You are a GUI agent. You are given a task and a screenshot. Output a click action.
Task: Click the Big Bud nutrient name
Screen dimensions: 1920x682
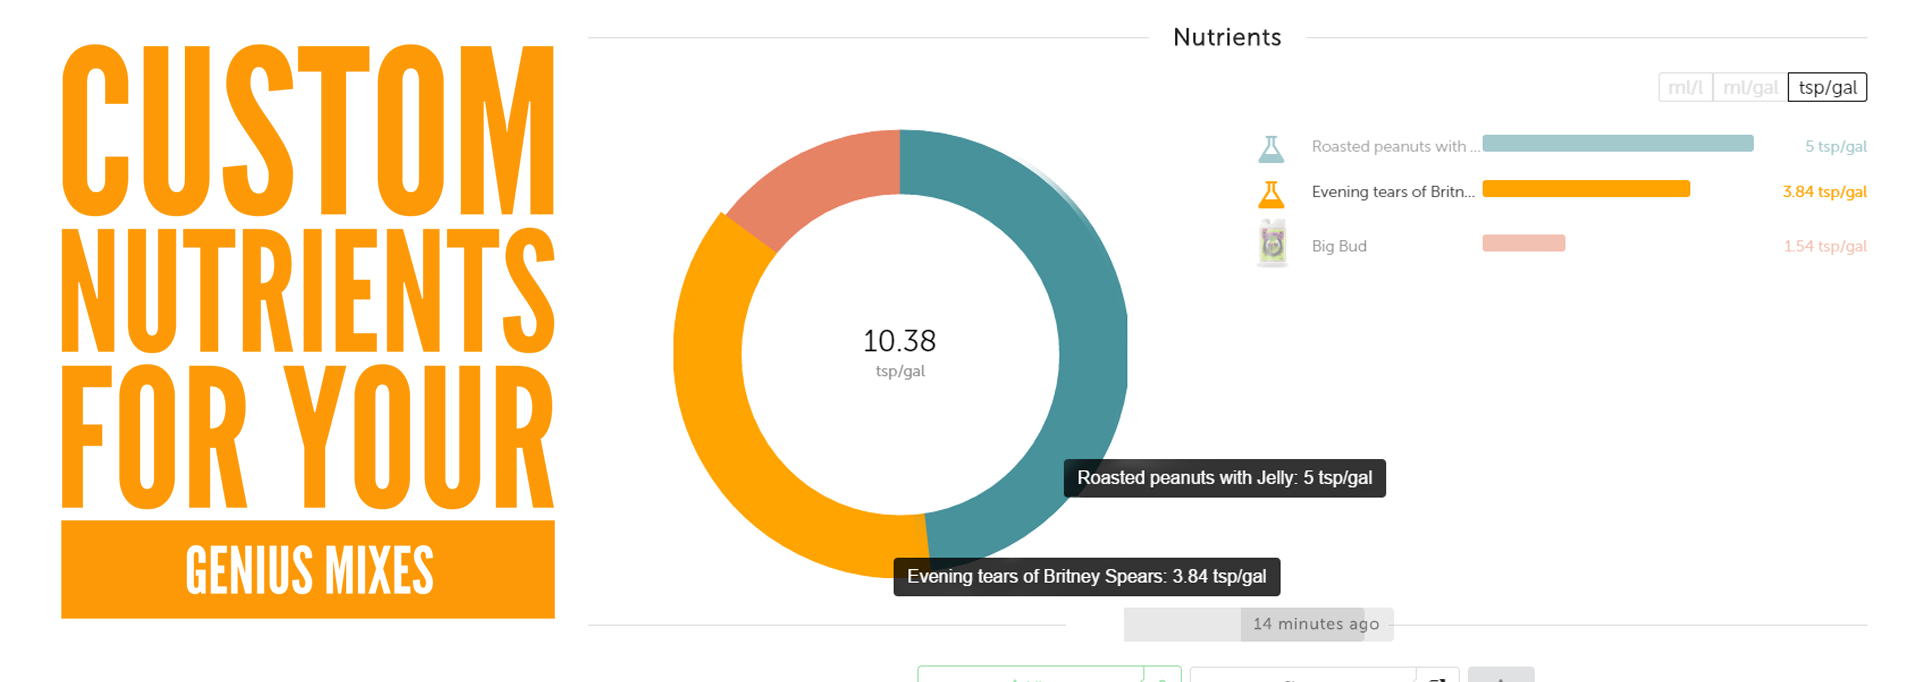pyautogui.click(x=1339, y=246)
